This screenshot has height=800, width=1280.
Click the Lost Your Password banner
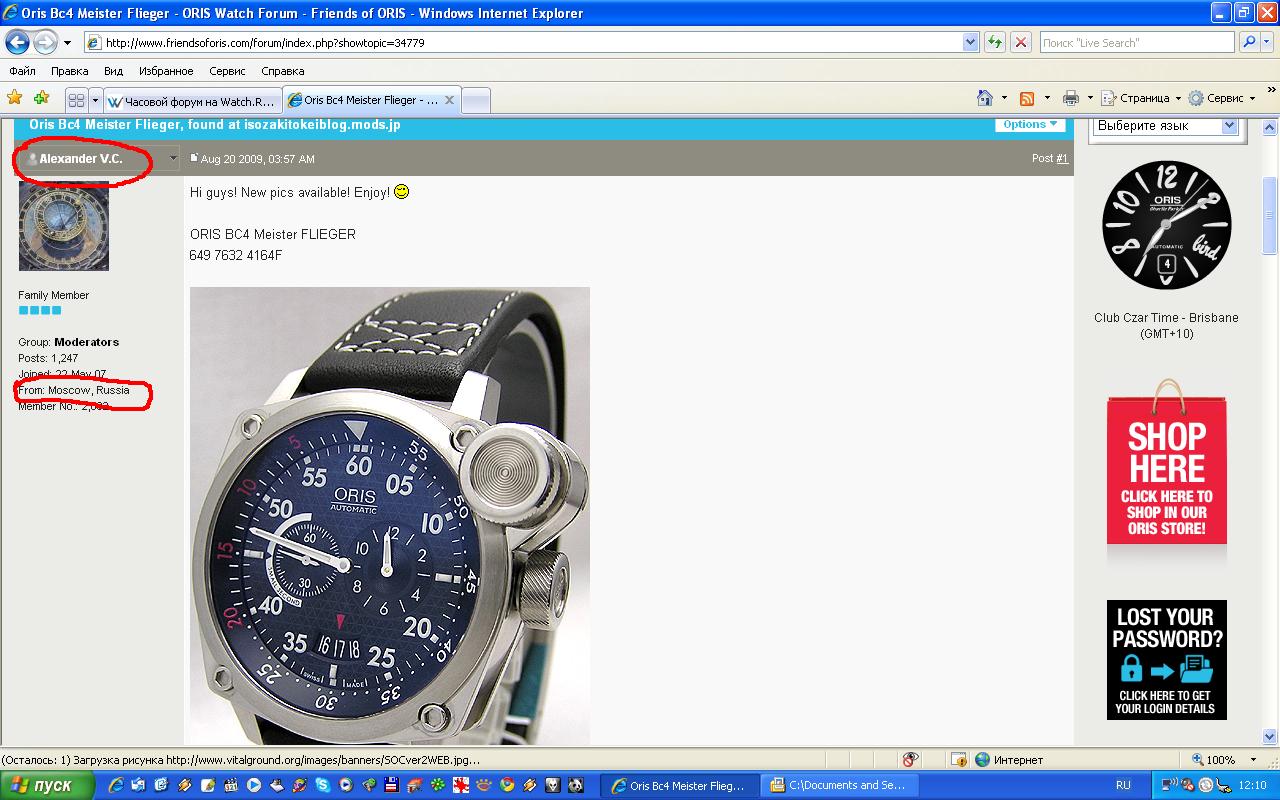pos(1166,659)
